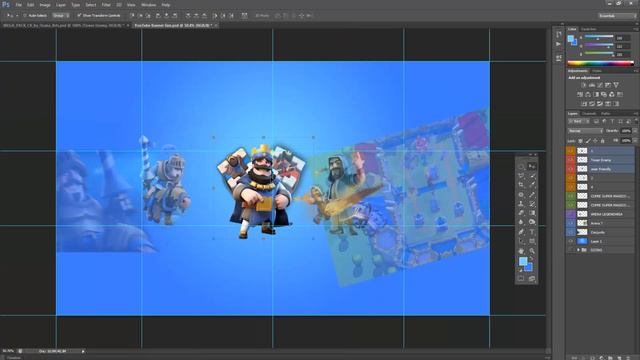Select the Hand tool
640x360 pixels.
coord(521,251)
